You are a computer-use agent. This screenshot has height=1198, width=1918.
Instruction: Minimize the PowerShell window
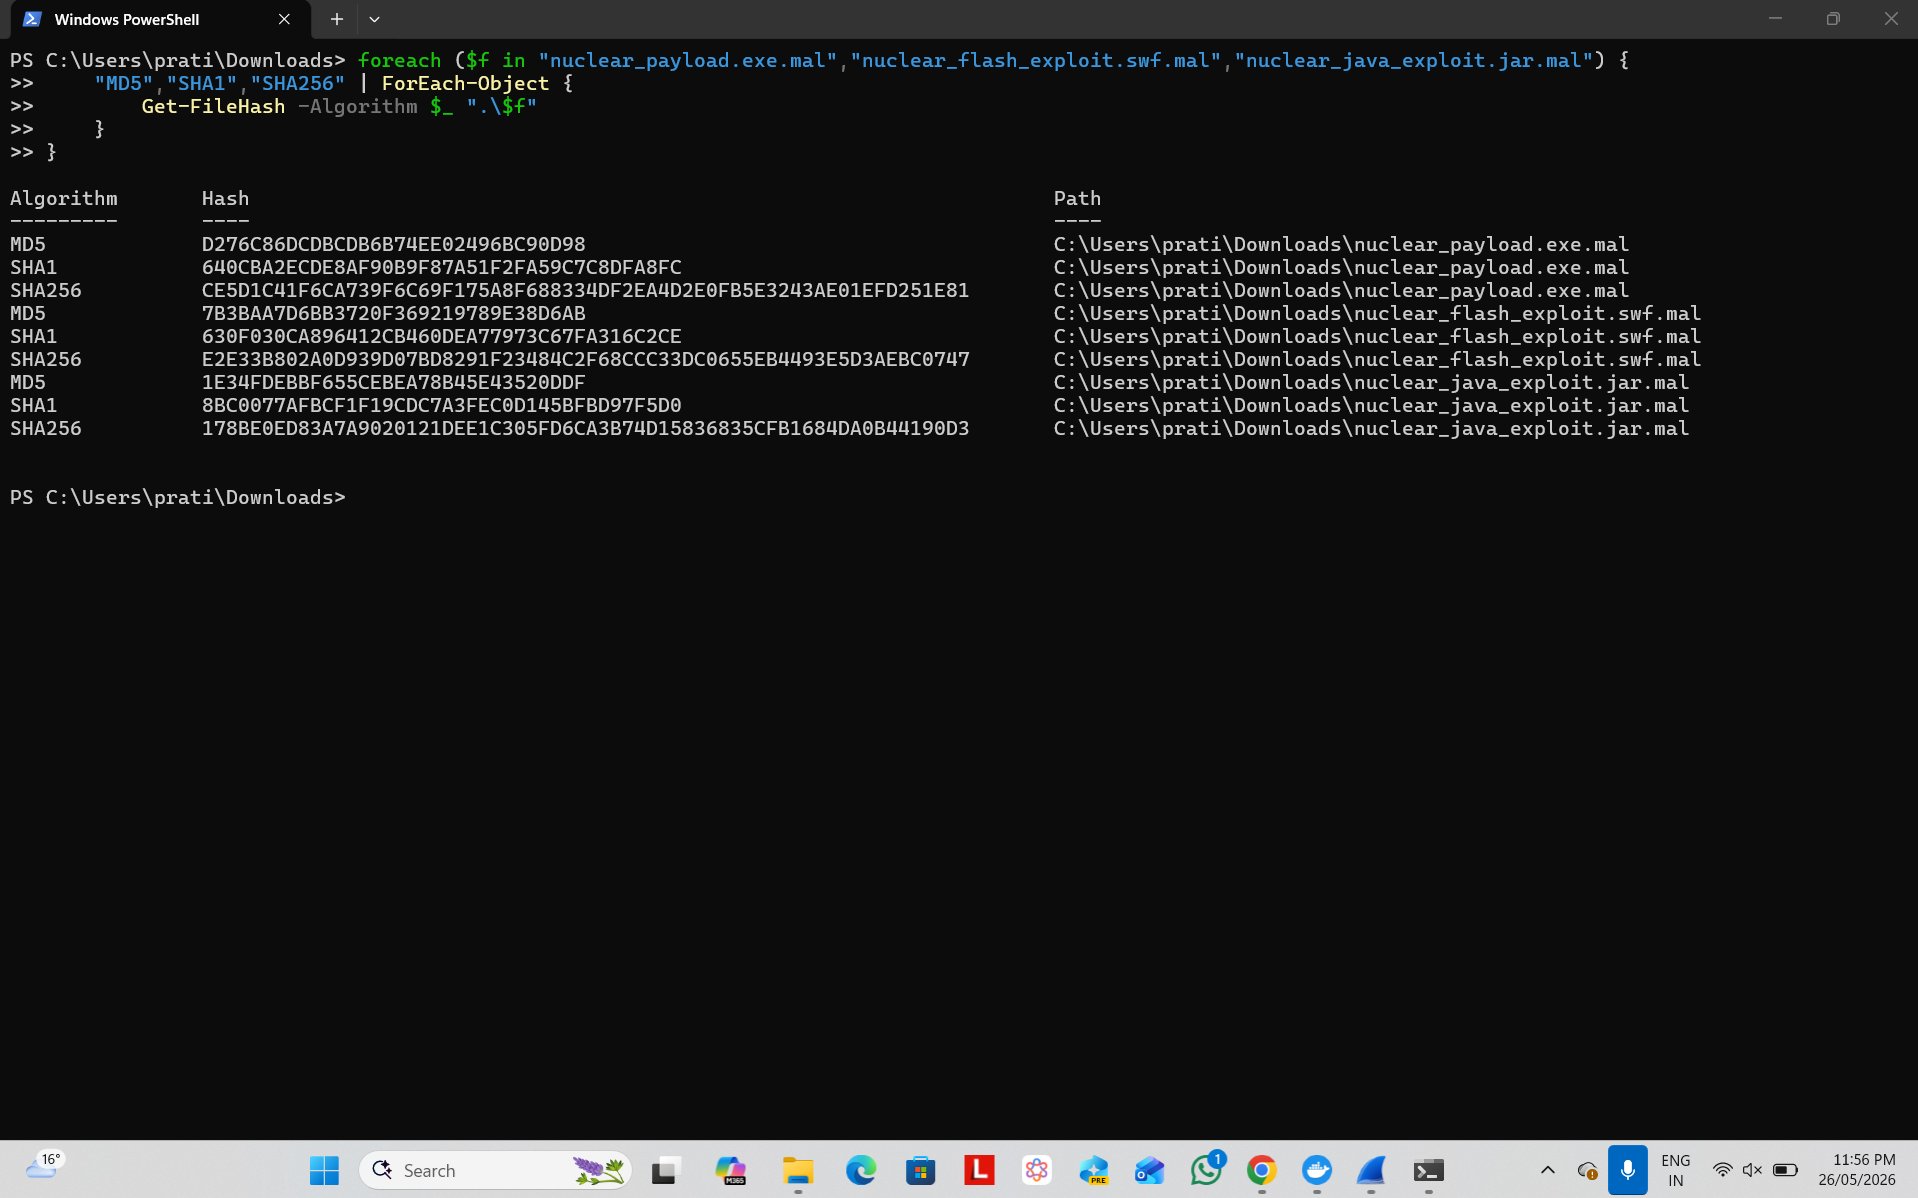(x=1776, y=19)
